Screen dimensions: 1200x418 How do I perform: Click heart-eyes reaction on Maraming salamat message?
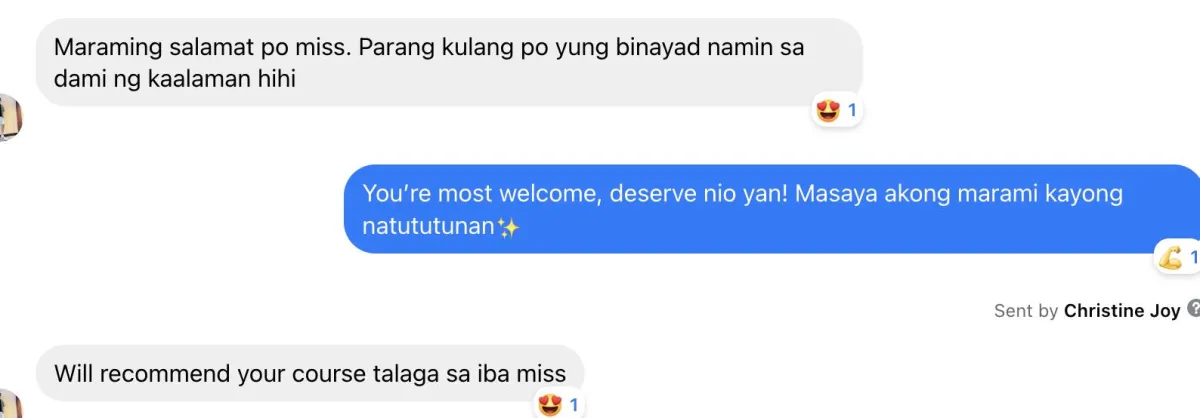point(828,111)
